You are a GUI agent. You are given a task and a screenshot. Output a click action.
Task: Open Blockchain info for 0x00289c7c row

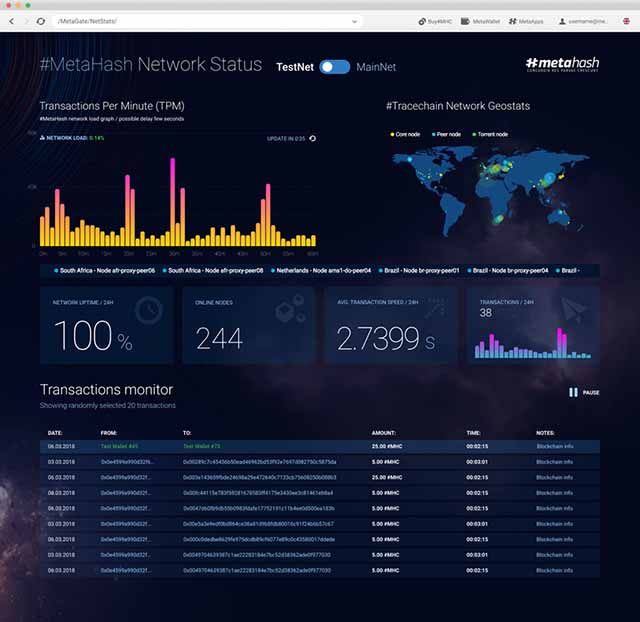click(555, 462)
